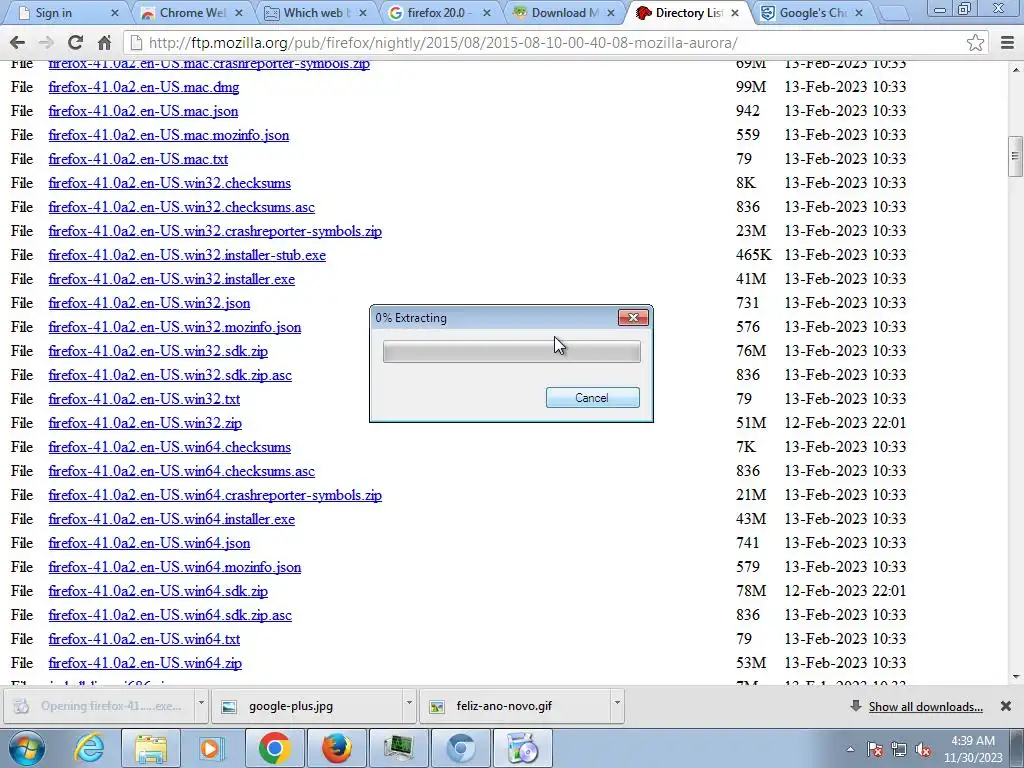Viewport: 1024px width, 768px height.
Task: Open firefox-41.0a2.en-US.win64.installer.exe link
Action: pos(172,519)
